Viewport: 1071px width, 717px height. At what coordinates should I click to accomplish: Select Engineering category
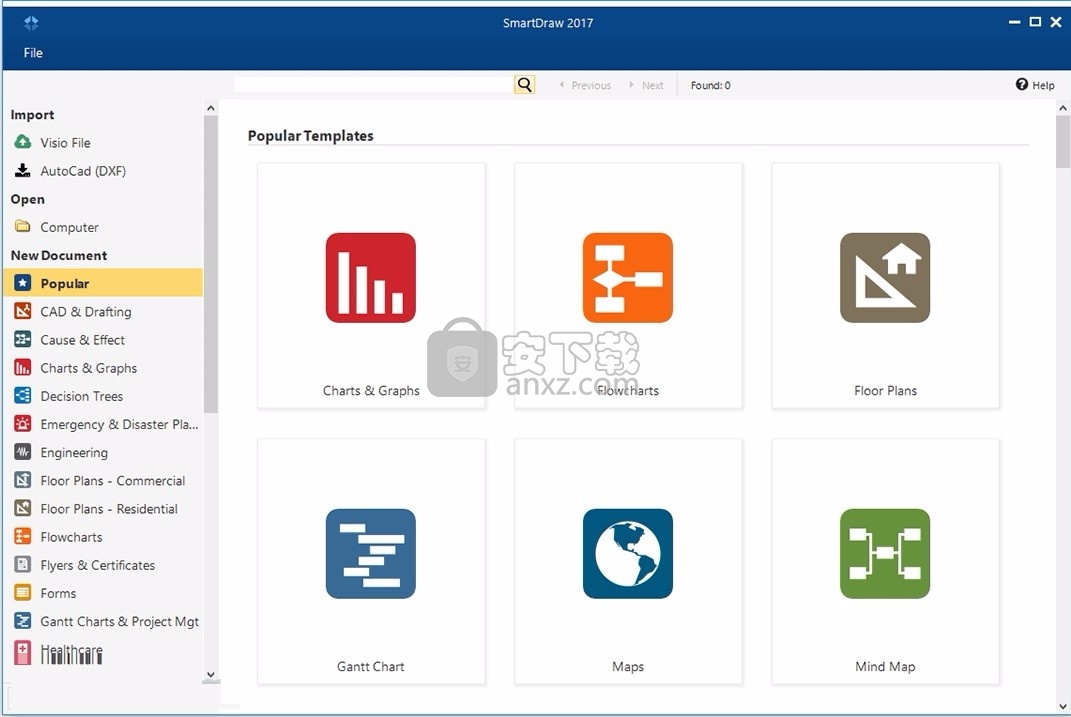point(74,452)
